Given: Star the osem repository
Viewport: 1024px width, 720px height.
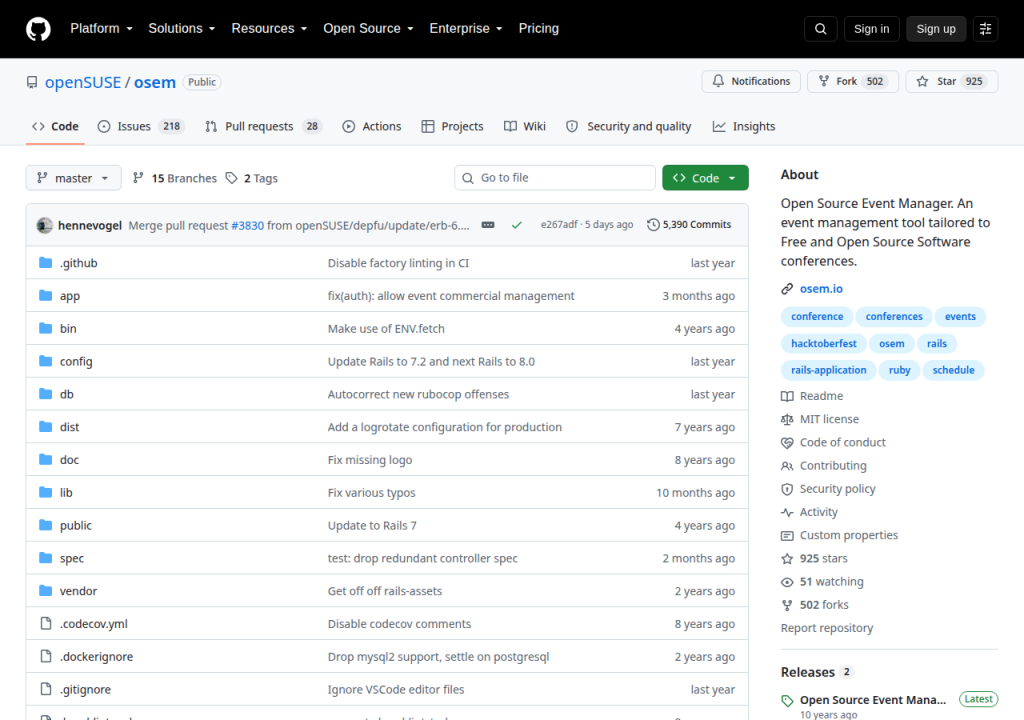Looking at the screenshot, I should tap(952, 81).
